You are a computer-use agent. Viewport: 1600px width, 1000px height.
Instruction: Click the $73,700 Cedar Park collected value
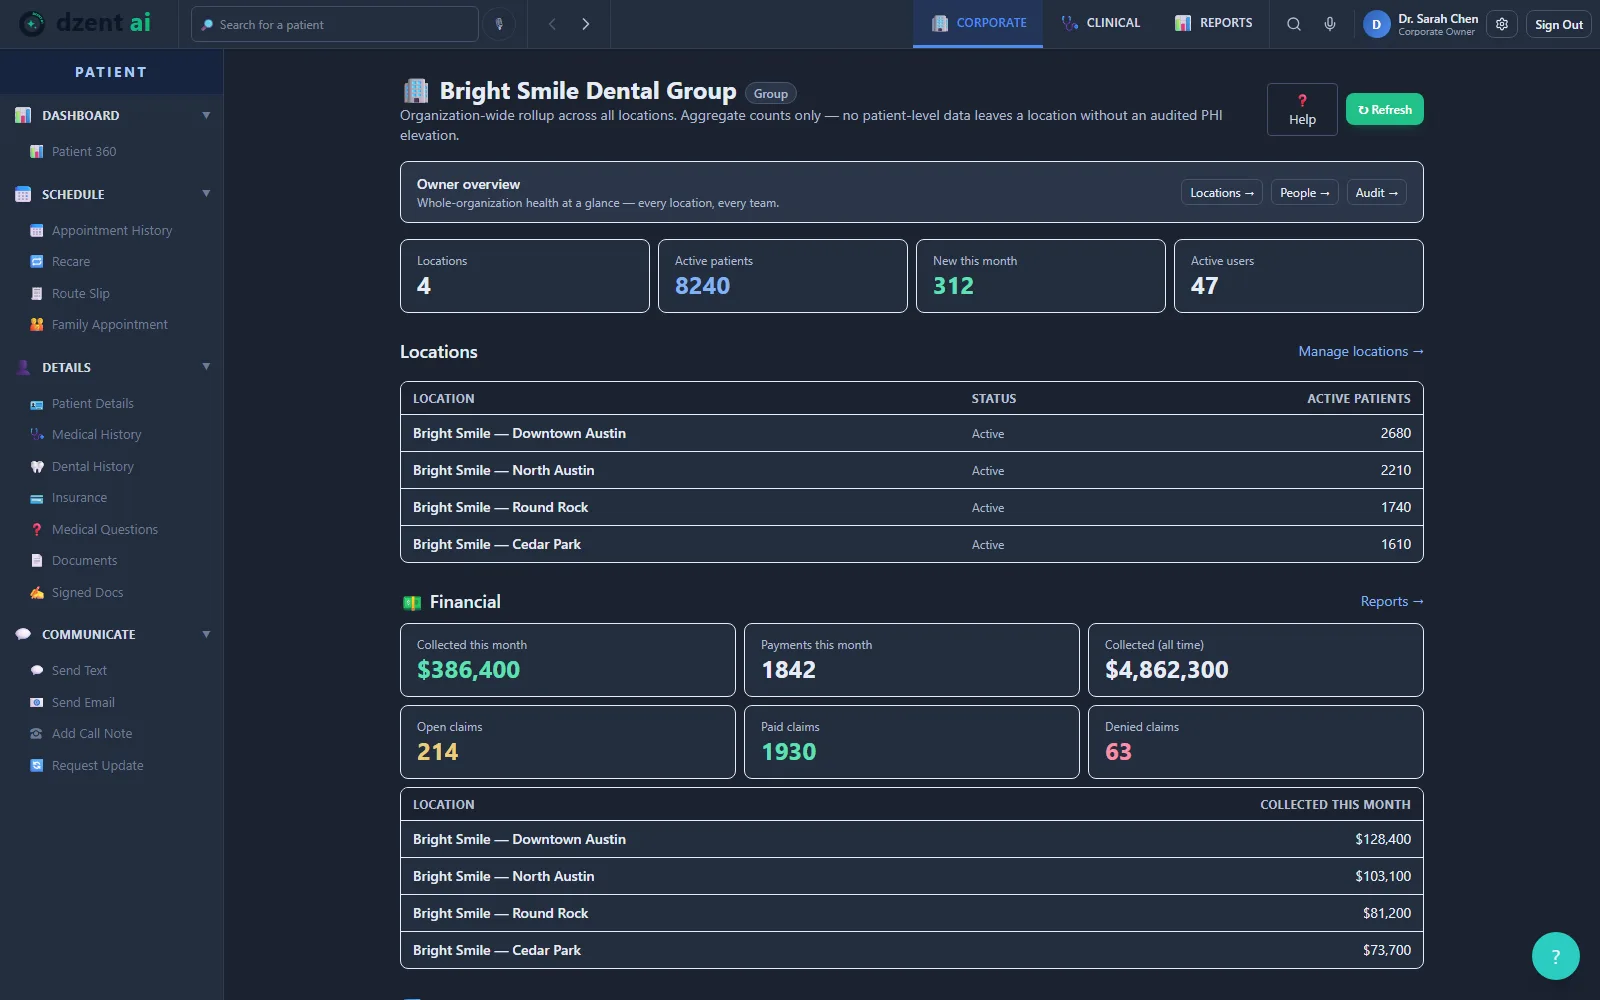point(1387,950)
